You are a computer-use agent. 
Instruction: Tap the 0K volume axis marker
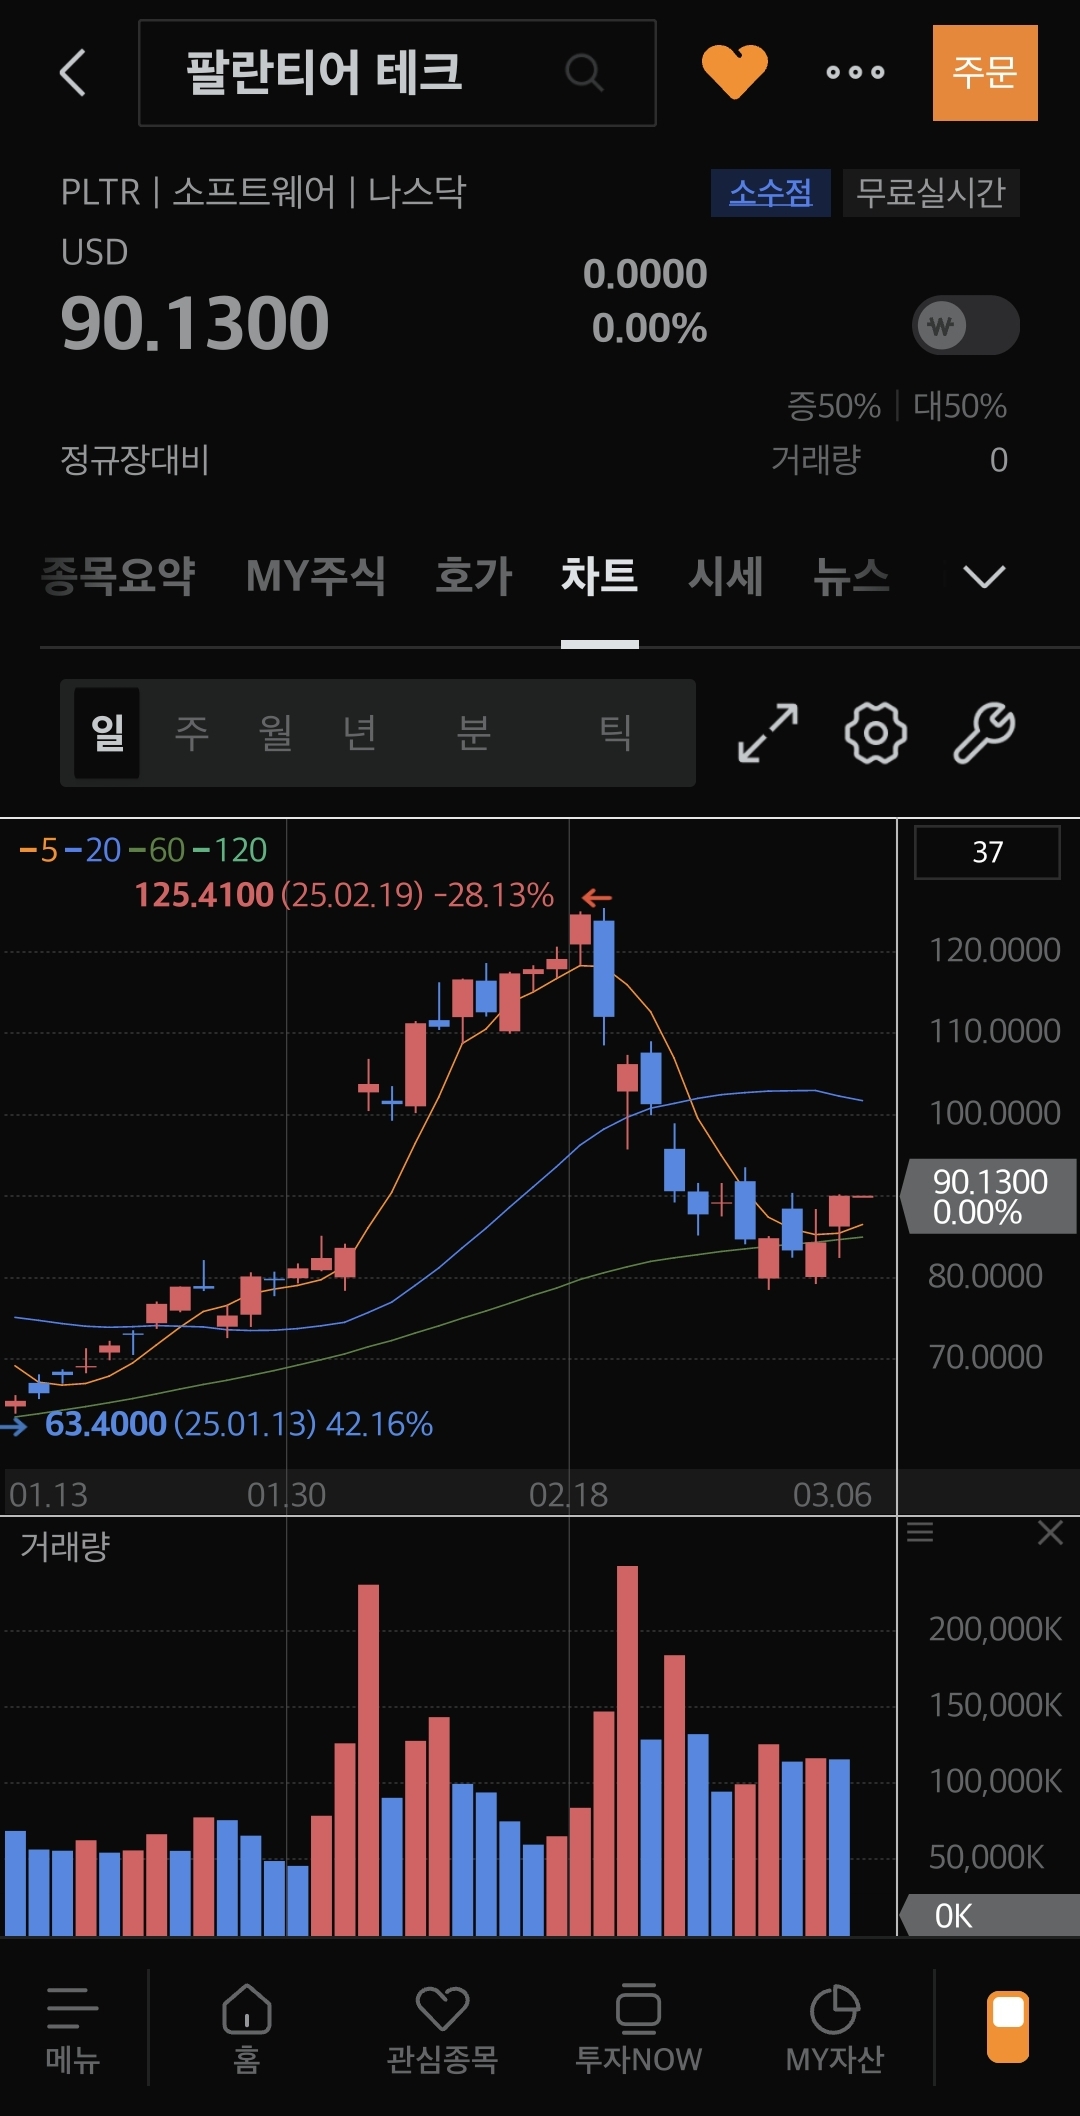tap(989, 1916)
